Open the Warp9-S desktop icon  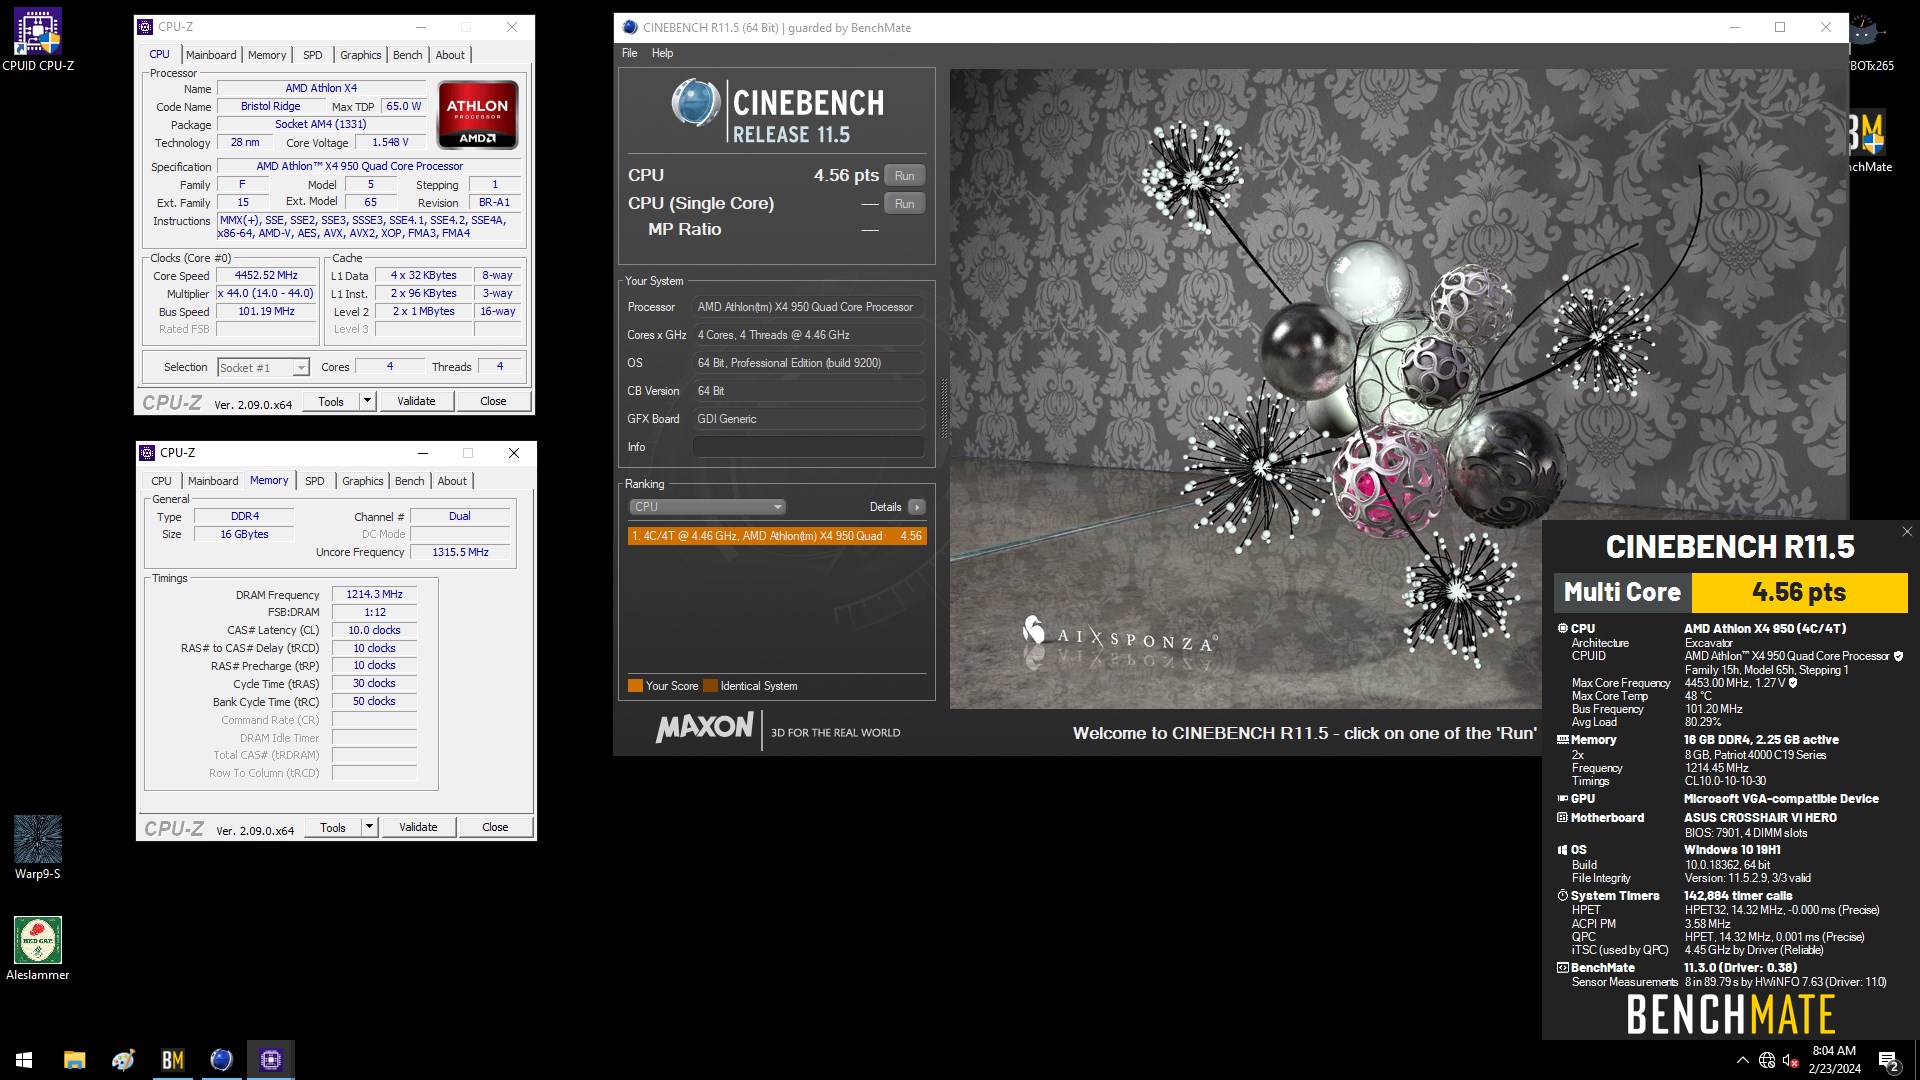pos(38,847)
